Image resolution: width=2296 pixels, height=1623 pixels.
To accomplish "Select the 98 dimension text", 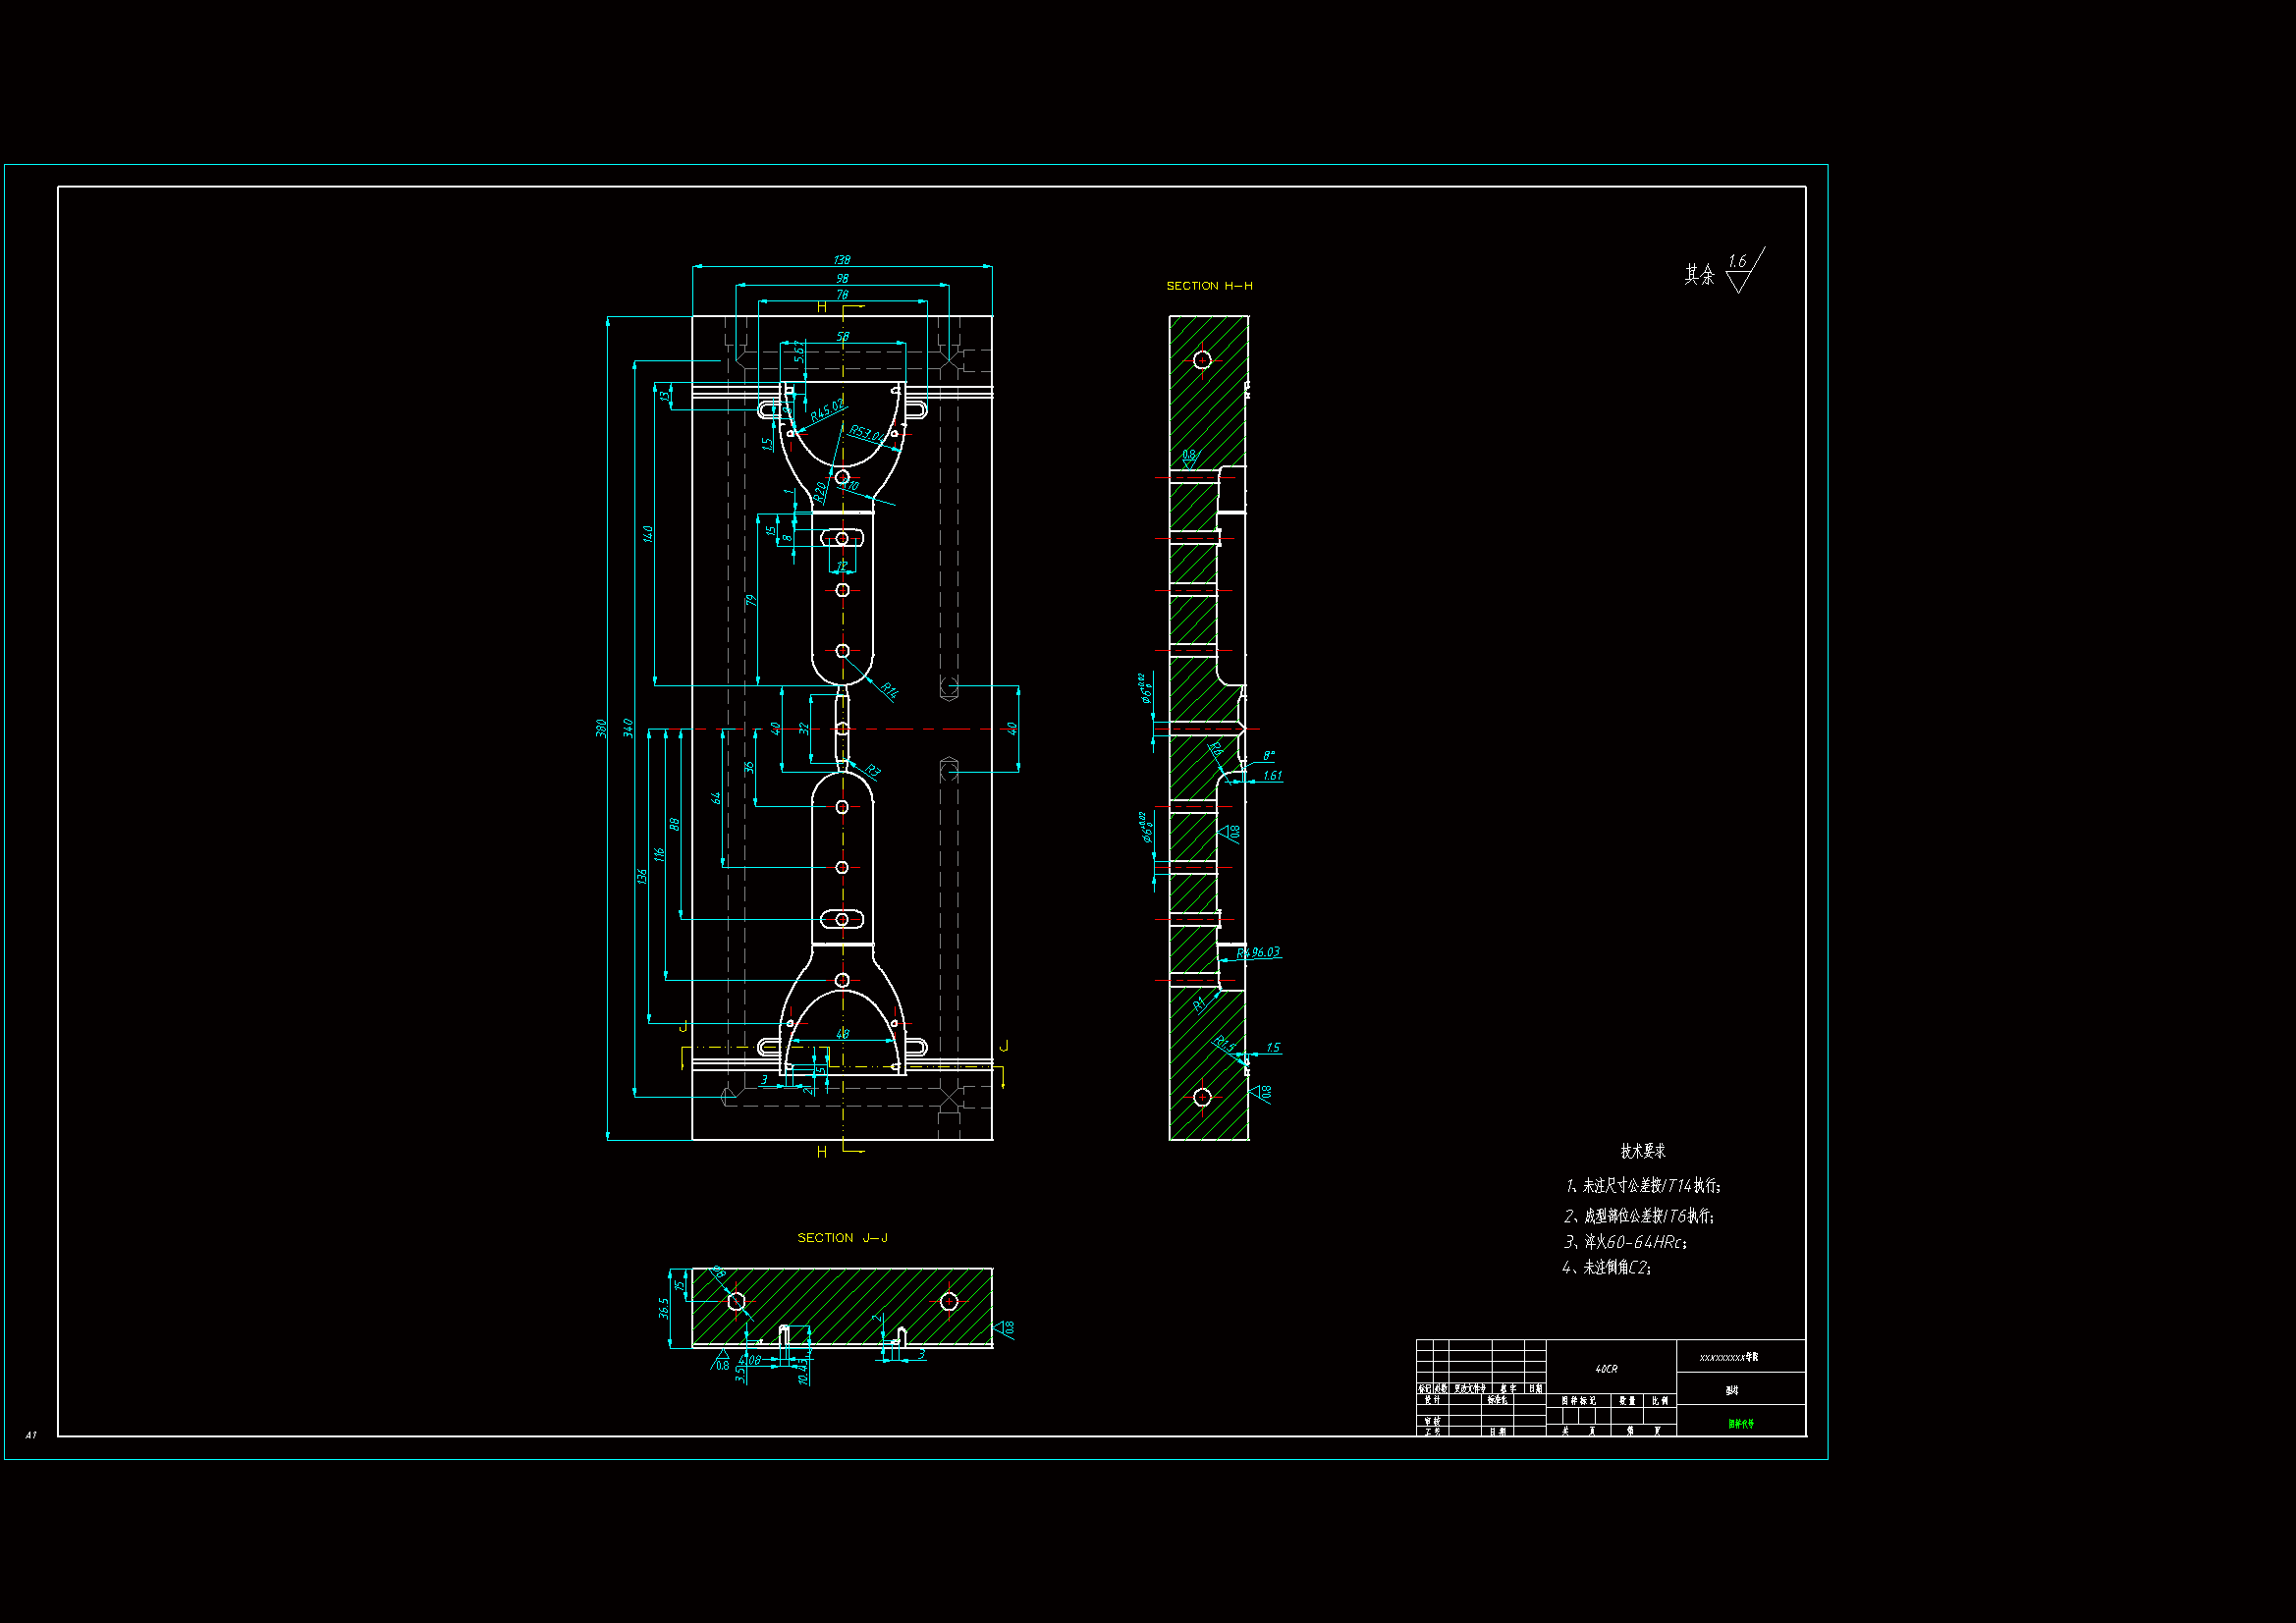I will [x=842, y=279].
